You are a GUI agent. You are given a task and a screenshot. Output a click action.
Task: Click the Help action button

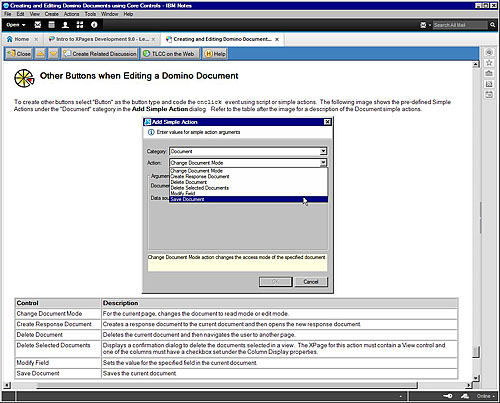pos(215,53)
